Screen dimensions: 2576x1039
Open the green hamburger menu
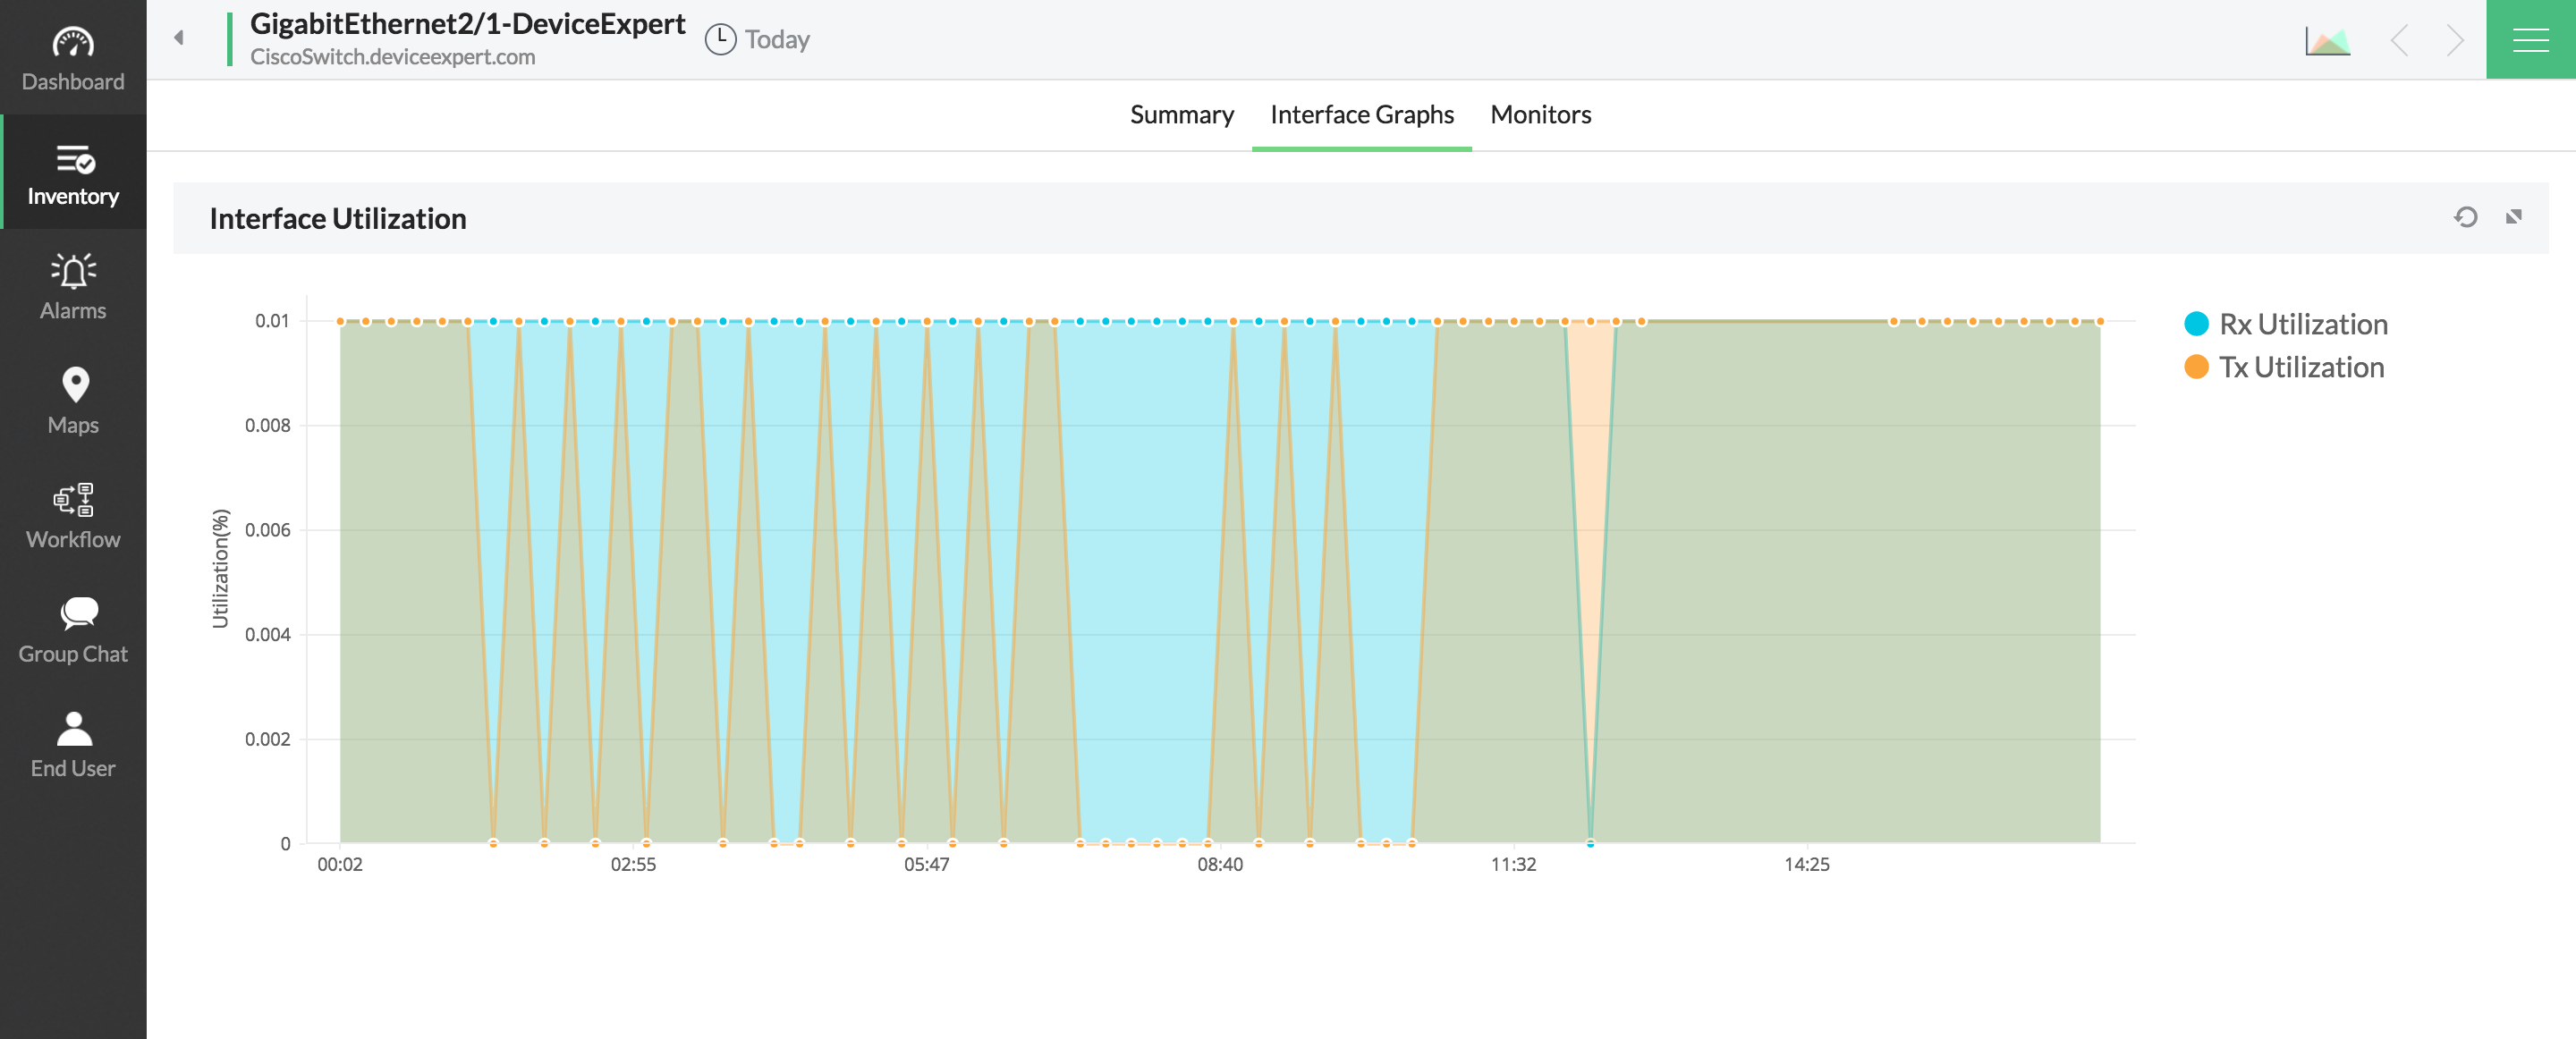(x=2530, y=40)
